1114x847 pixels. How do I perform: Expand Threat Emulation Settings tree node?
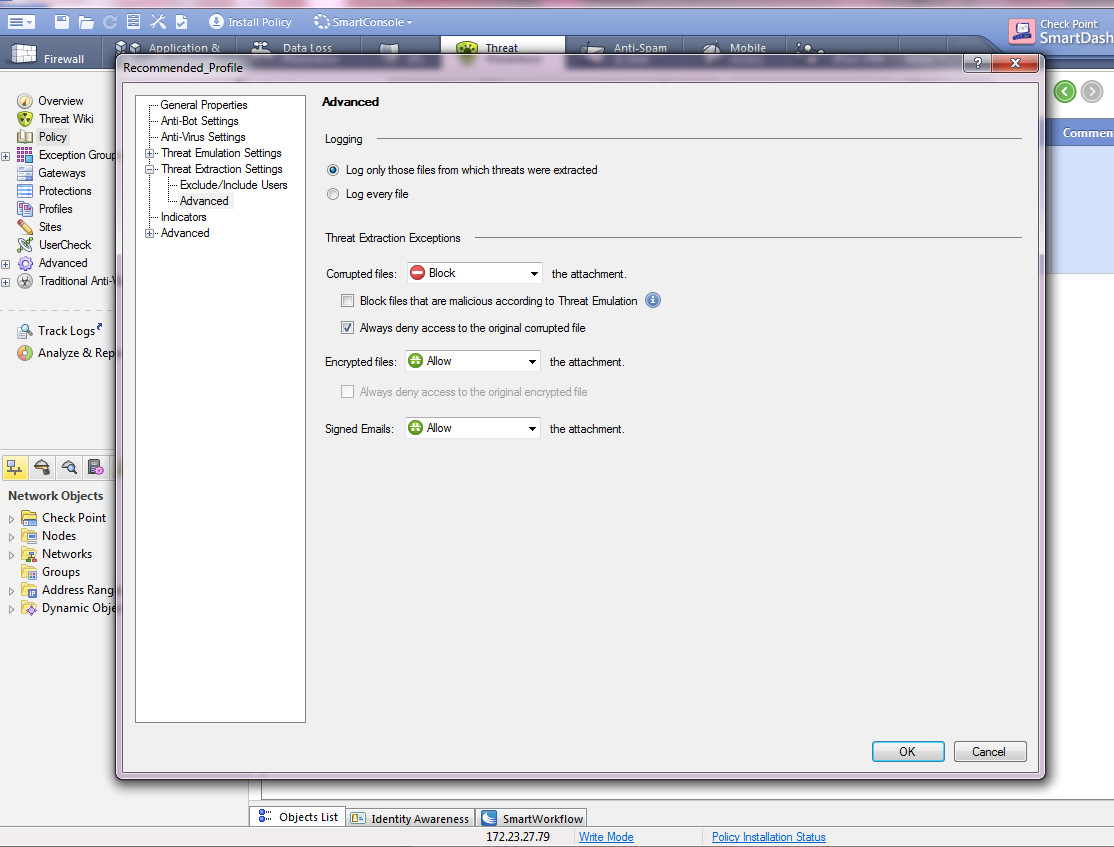click(x=149, y=153)
